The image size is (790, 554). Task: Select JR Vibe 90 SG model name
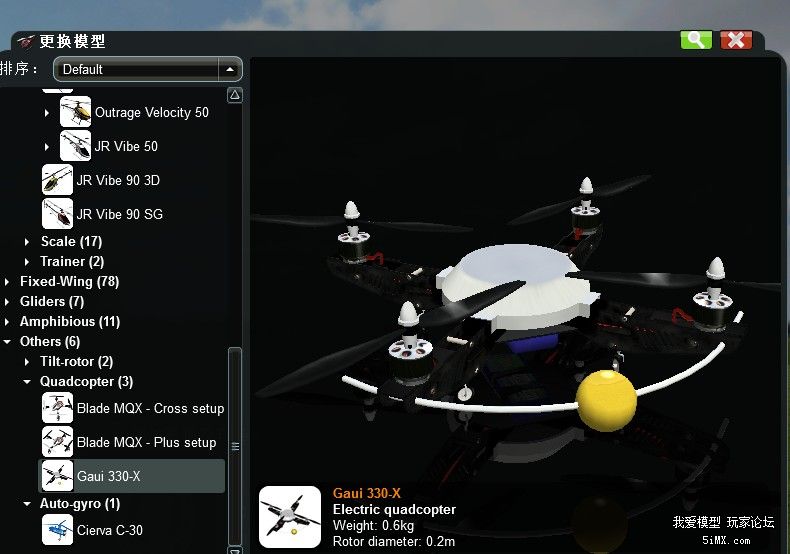tap(120, 214)
